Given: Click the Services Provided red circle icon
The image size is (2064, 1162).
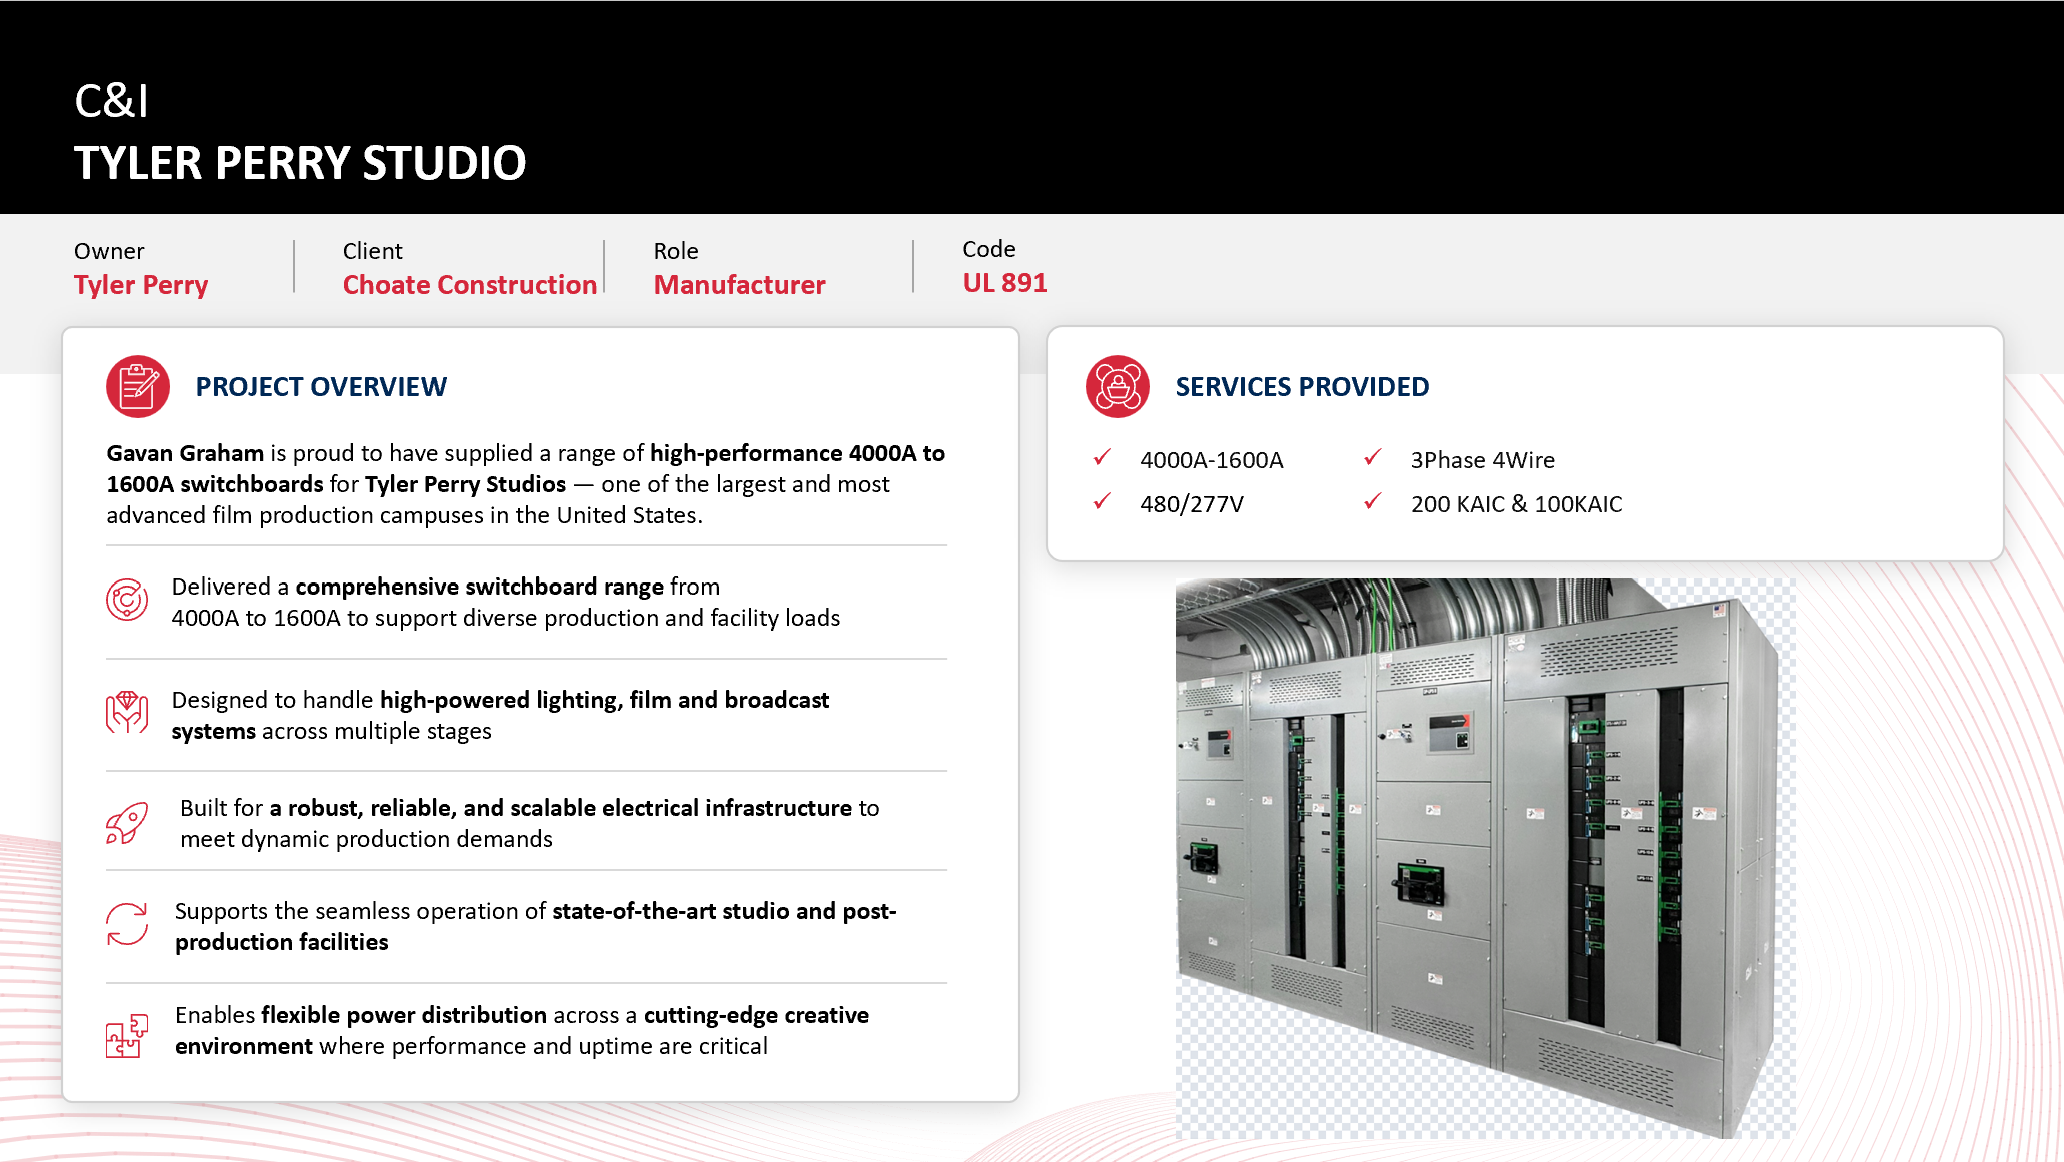Looking at the screenshot, I should pyautogui.click(x=1117, y=386).
